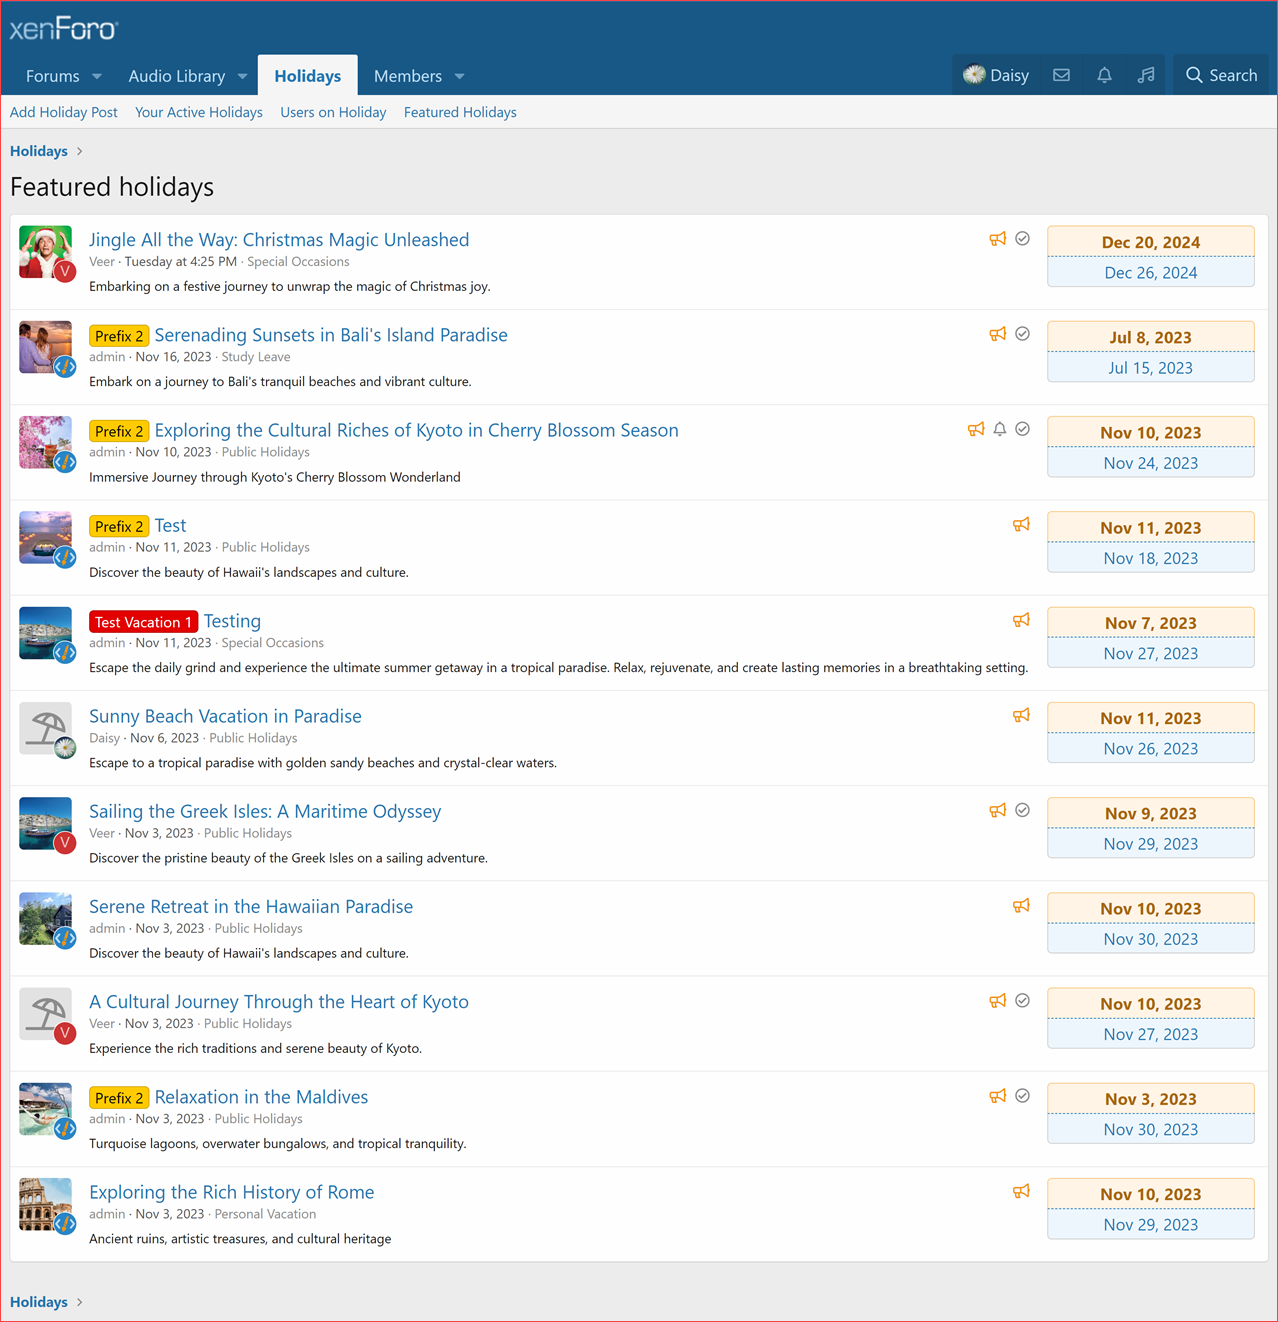
Task: Toggle watch bell on Kyoto Cherry Blossom holiday
Action: [x=999, y=428]
